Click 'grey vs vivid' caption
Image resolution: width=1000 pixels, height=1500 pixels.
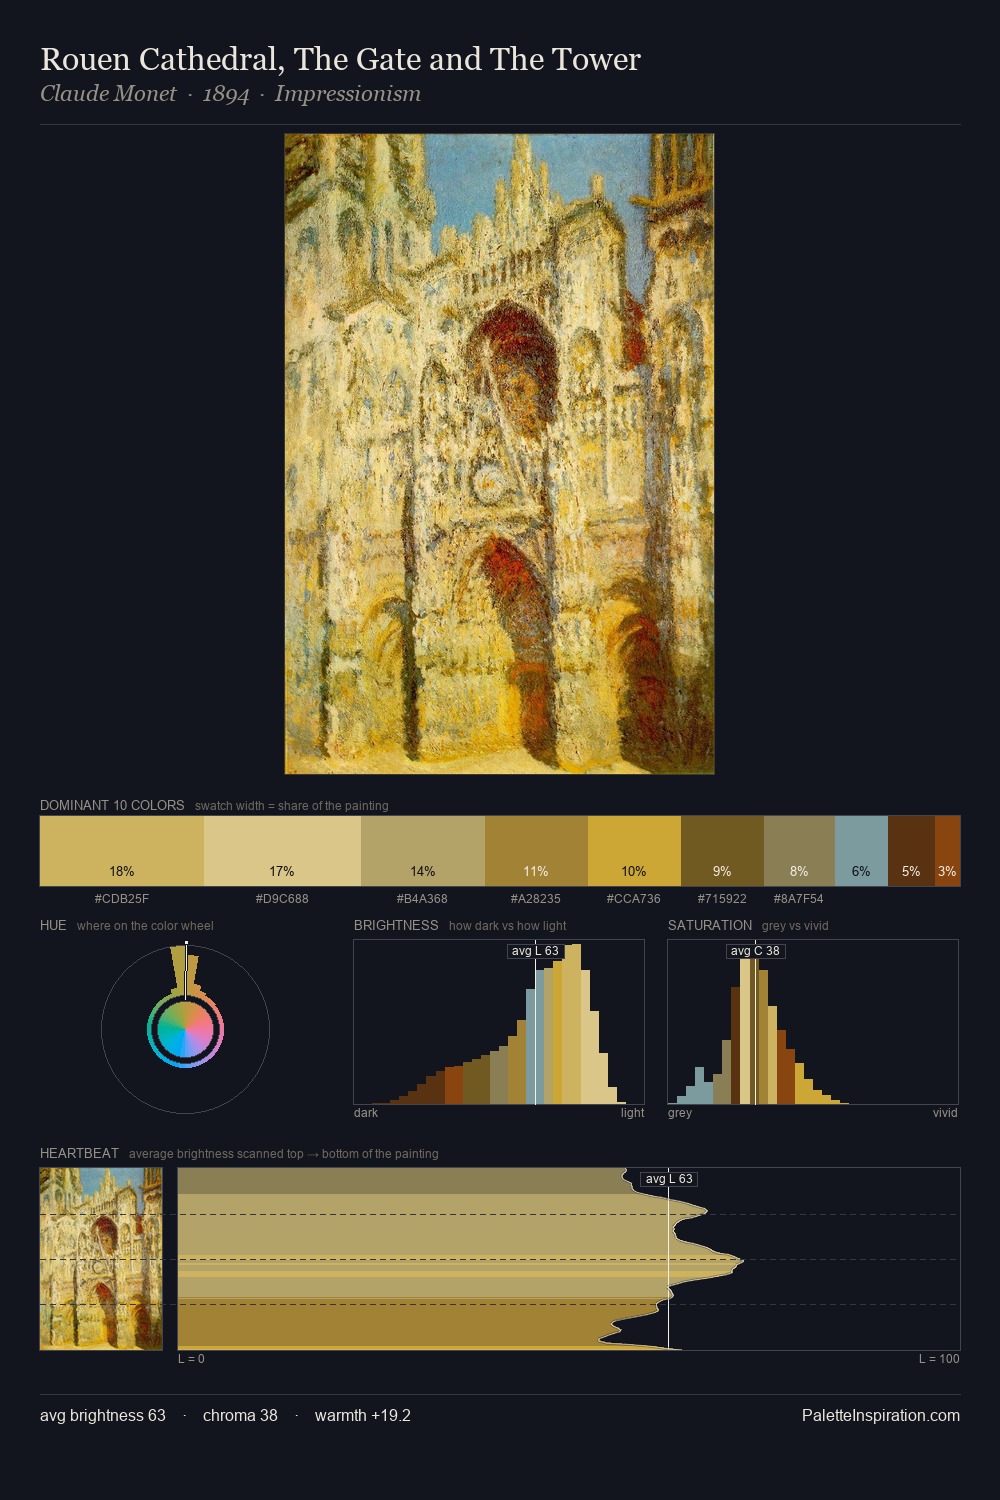[795, 926]
